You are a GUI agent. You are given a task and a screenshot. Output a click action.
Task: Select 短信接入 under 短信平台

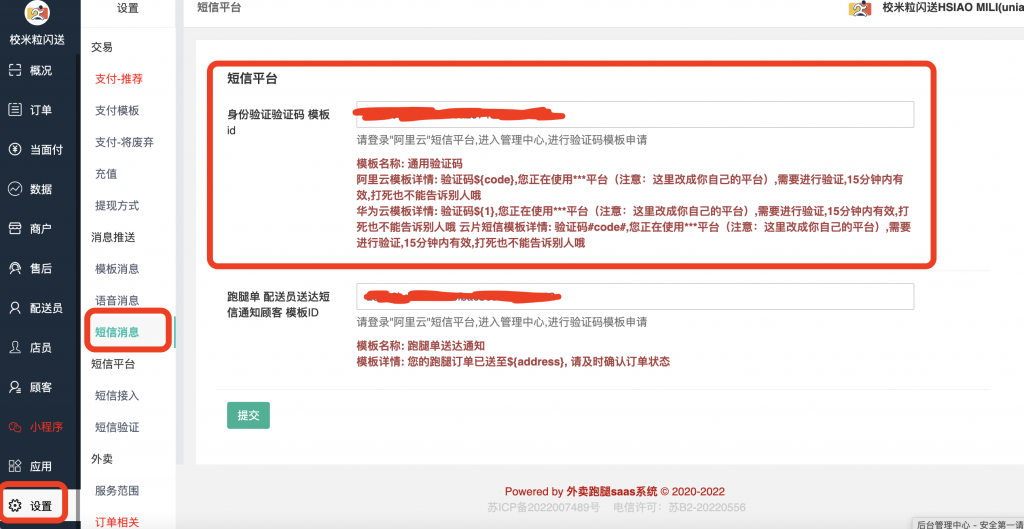click(117, 396)
